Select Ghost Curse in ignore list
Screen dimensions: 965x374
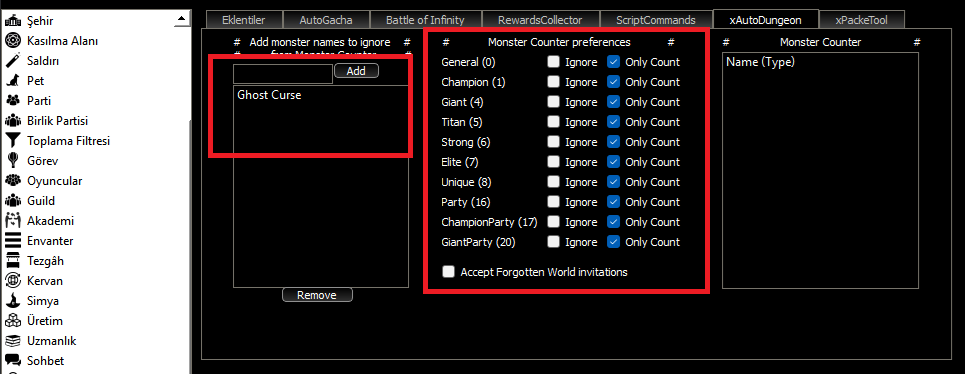tap(270, 95)
